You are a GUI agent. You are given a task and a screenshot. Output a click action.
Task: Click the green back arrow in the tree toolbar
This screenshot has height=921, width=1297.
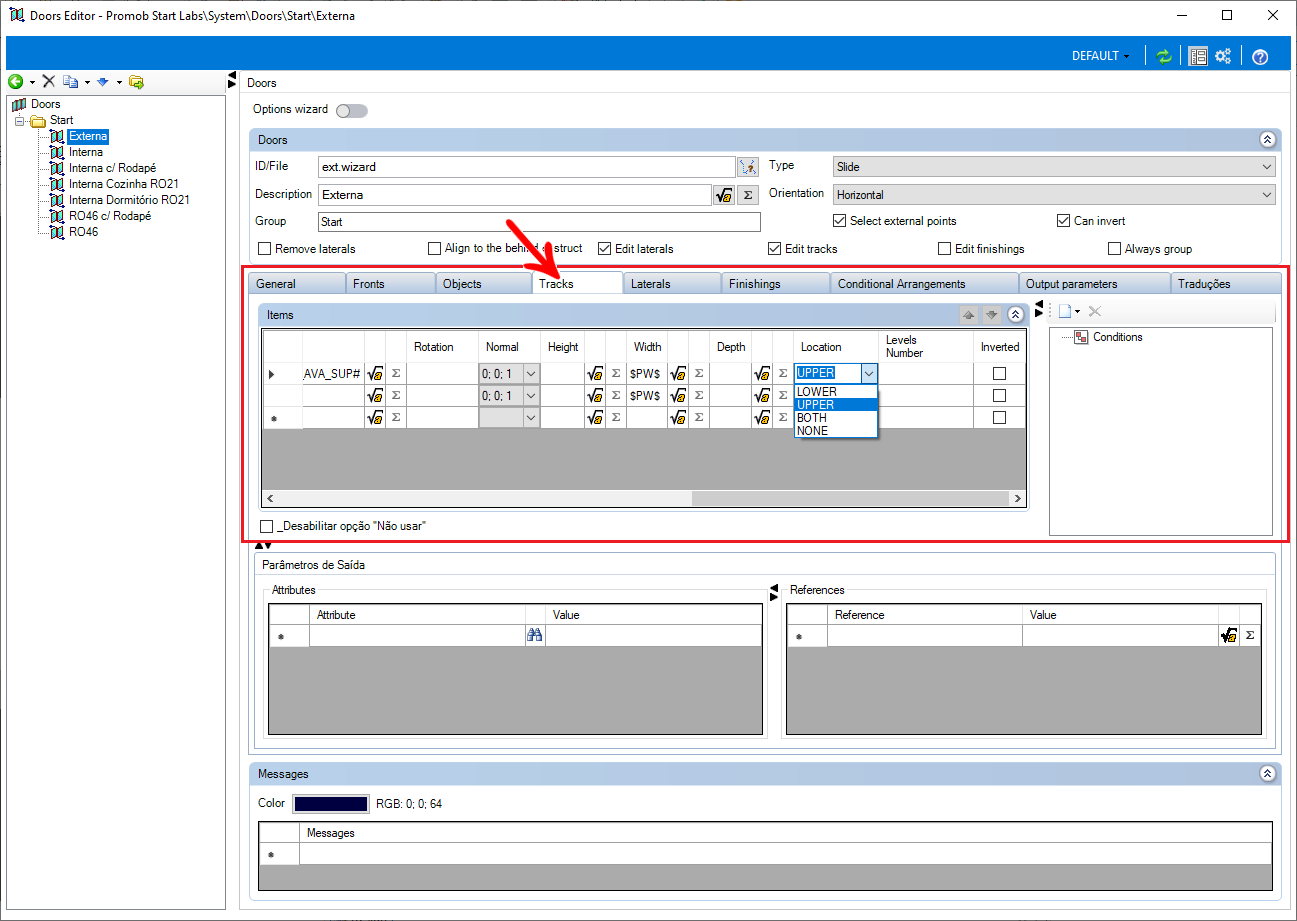tap(16, 81)
